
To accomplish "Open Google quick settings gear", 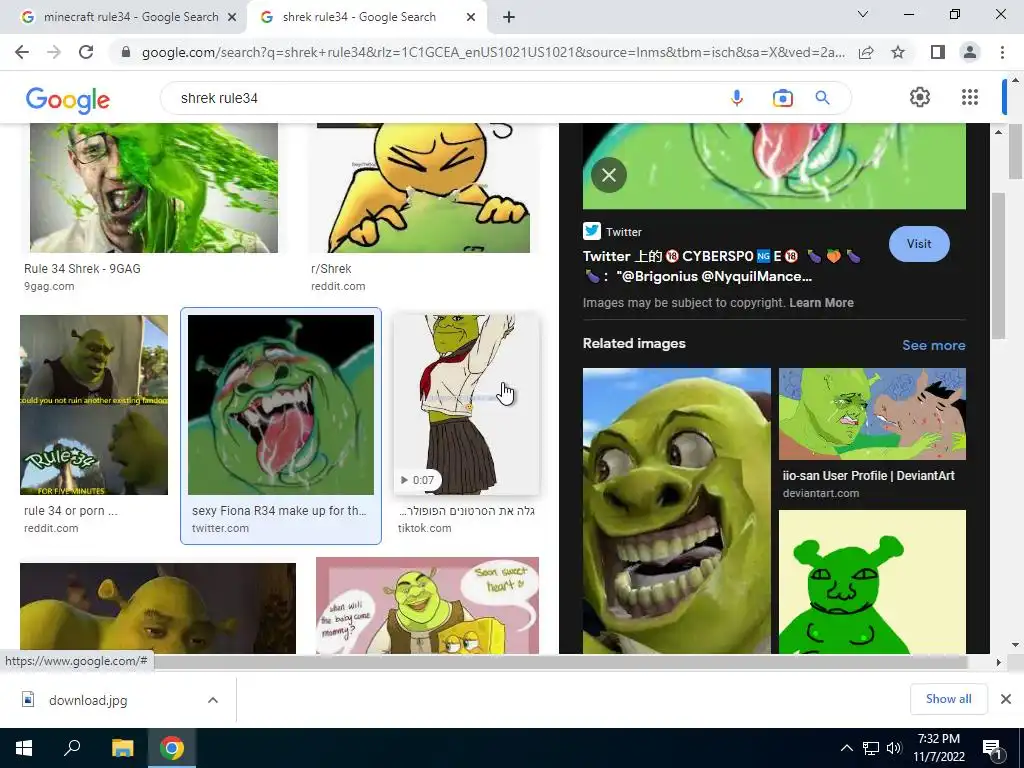I will 920,97.
